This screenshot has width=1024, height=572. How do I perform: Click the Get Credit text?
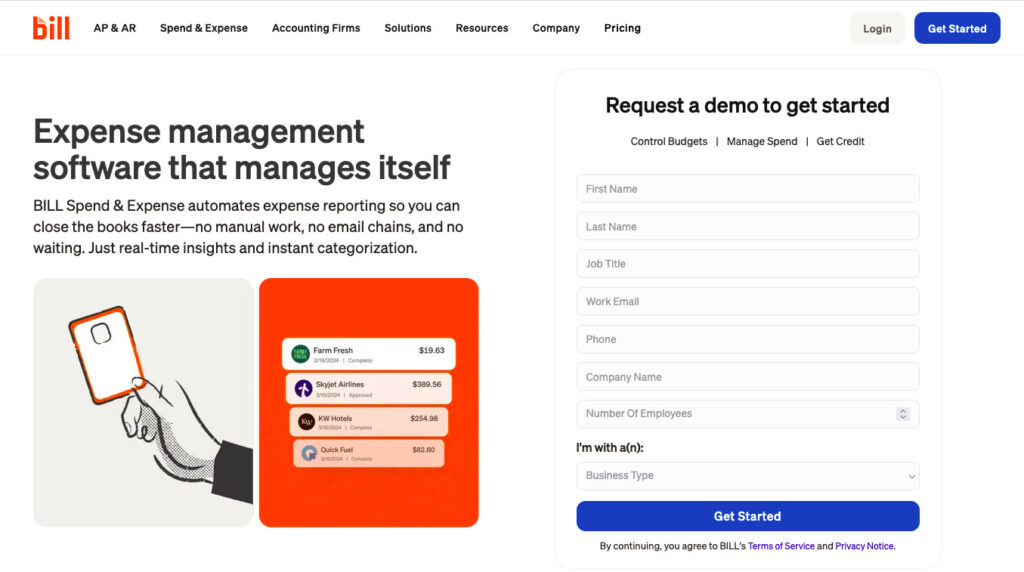840,141
